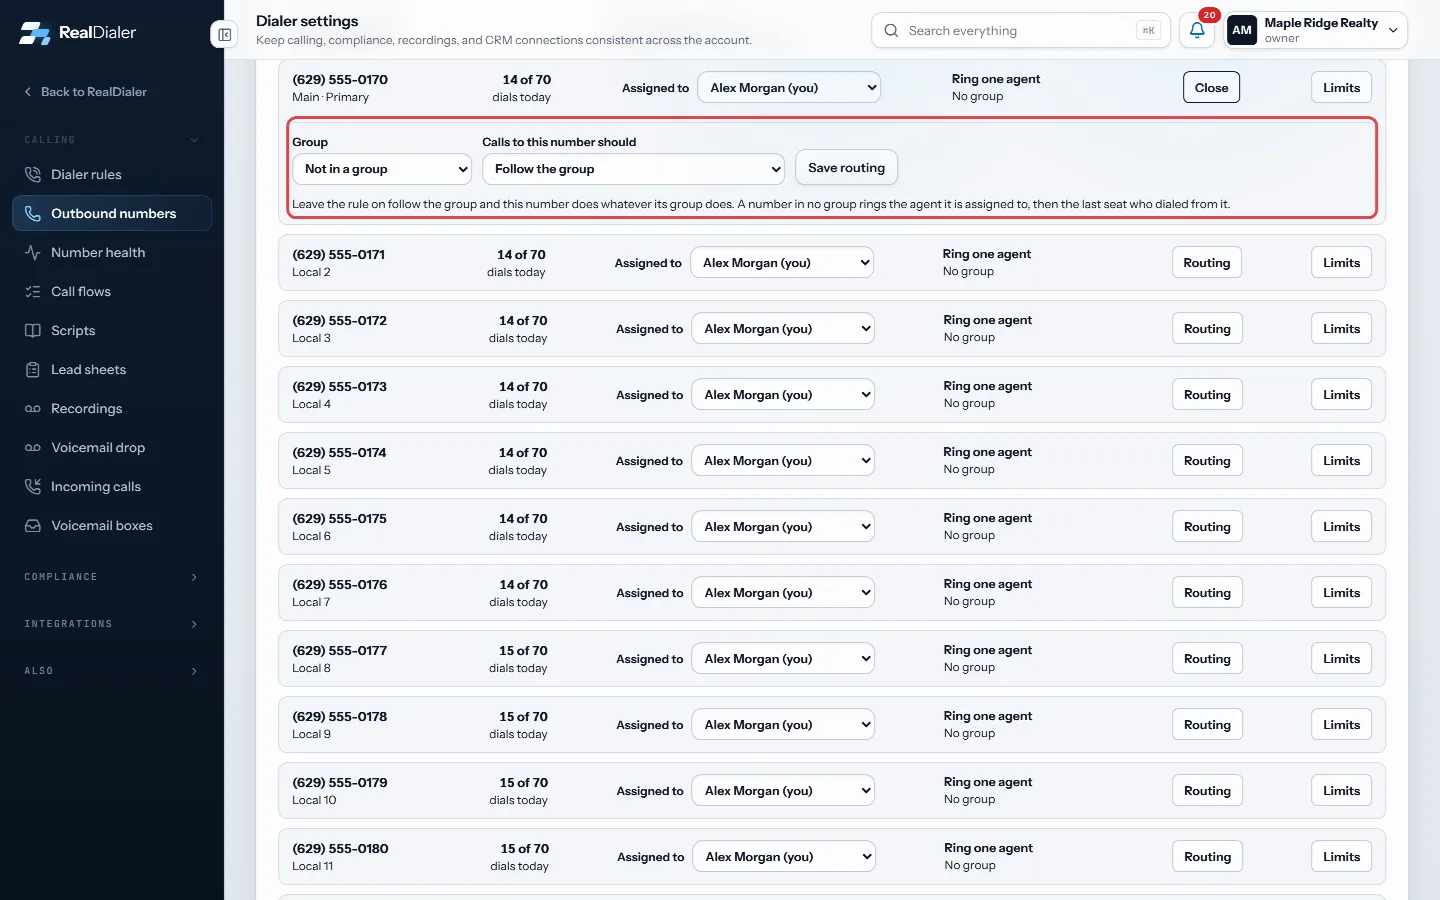Image resolution: width=1440 pixels, height=900 pixels.
Task: Open Assigned to dropdown for (629) 555-0173
Action: [x=783, y=395]
